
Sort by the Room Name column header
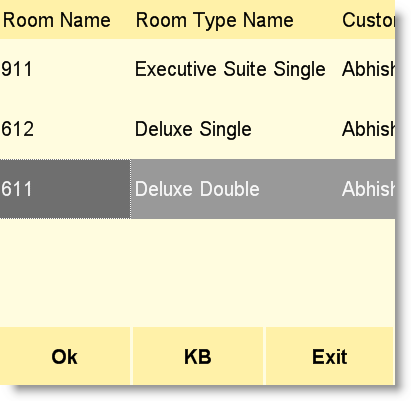(x=65, y=20)
